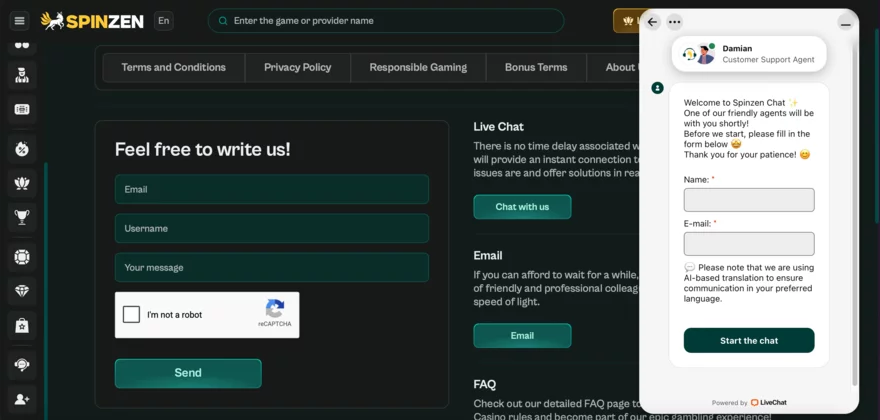
Task: Select the diamond VIP sidebar icon
Action: (22, 290)
